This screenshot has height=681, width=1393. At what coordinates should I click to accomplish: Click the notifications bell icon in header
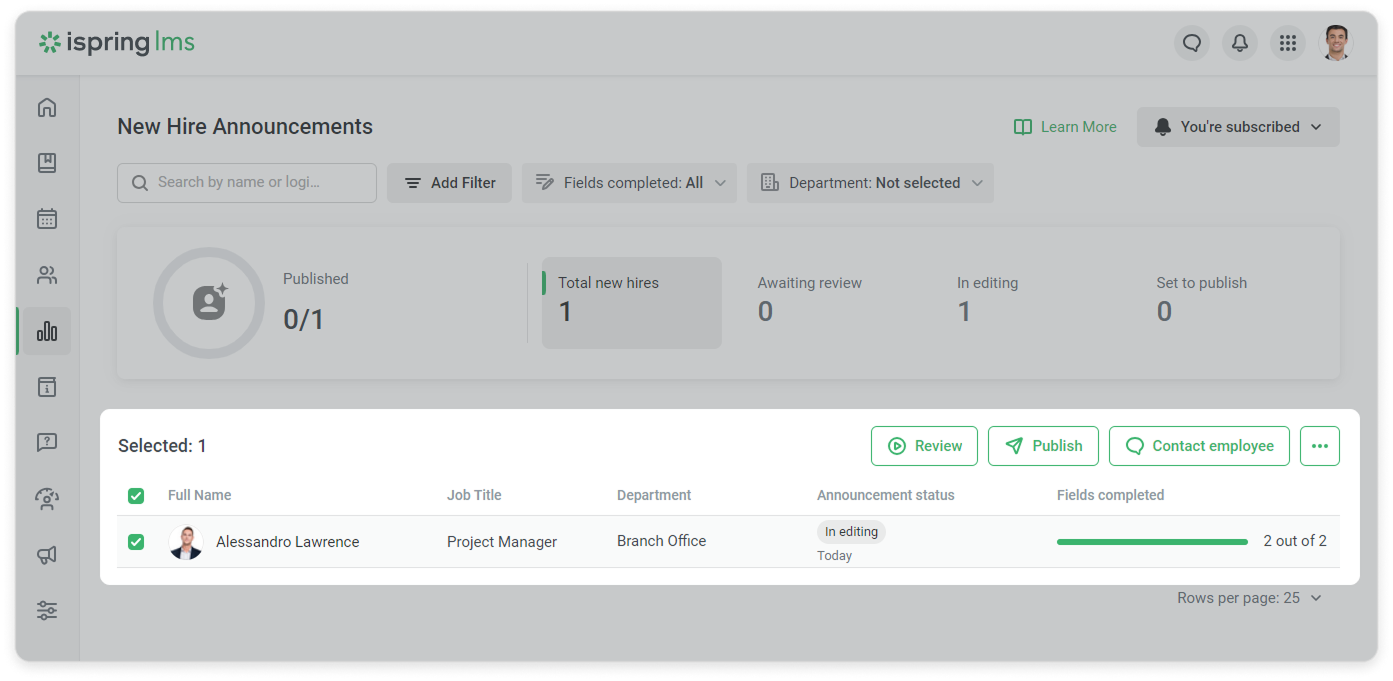pyautogui.click(x=1239, y=43)
